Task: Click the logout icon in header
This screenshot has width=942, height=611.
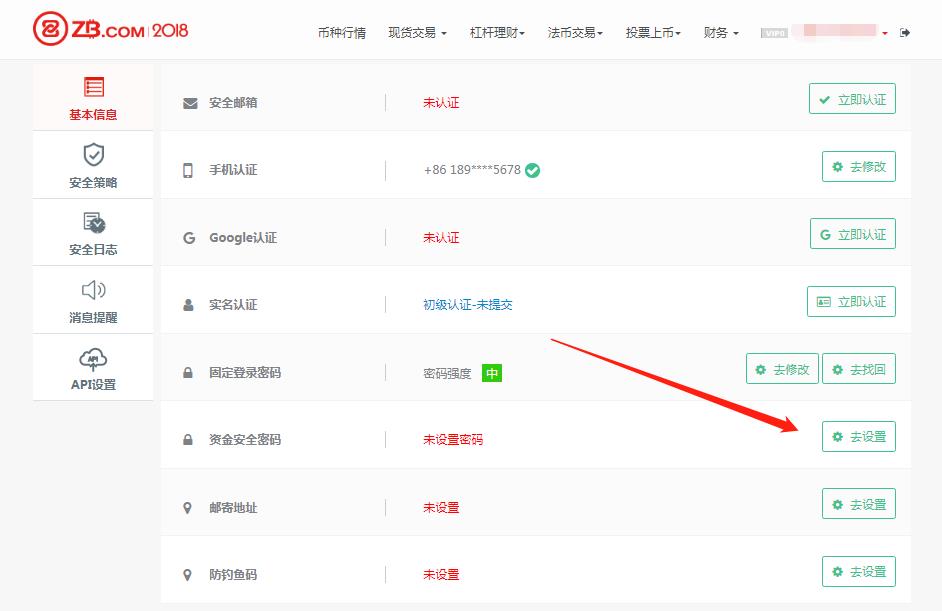Action: 905,33
